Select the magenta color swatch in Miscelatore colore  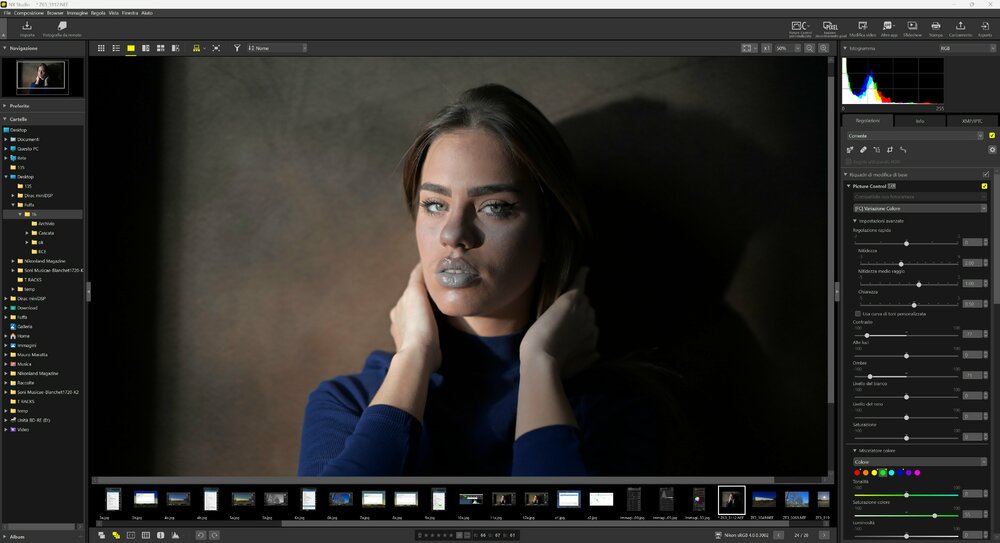[917, 473]
